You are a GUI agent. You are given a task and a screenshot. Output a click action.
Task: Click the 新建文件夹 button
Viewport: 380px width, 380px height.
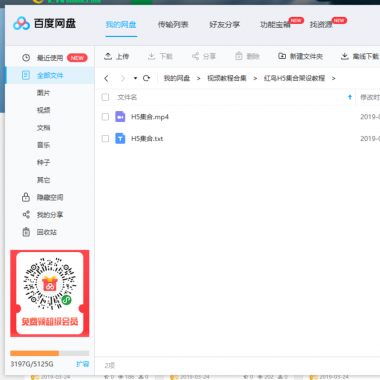(x=300, y=56)
